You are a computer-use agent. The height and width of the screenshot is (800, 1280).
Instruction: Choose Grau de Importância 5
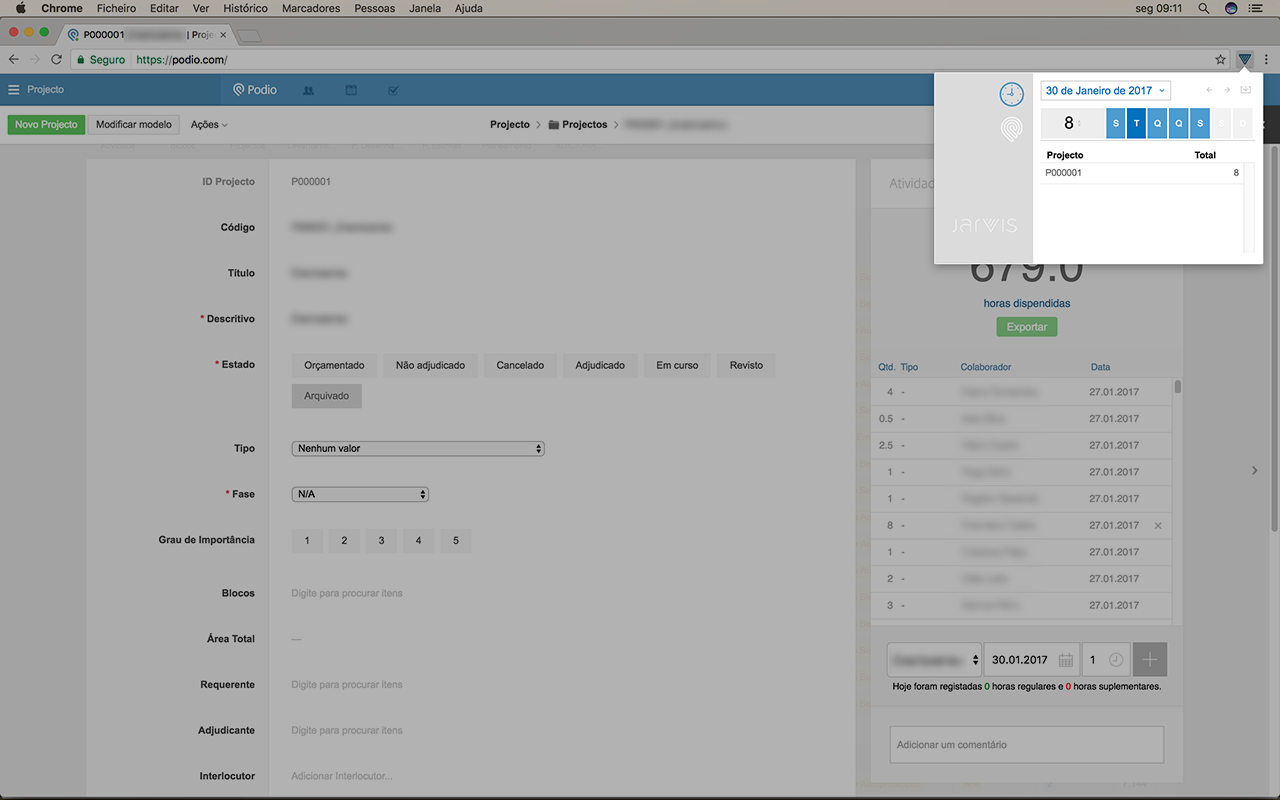click(x=456, y=541)
